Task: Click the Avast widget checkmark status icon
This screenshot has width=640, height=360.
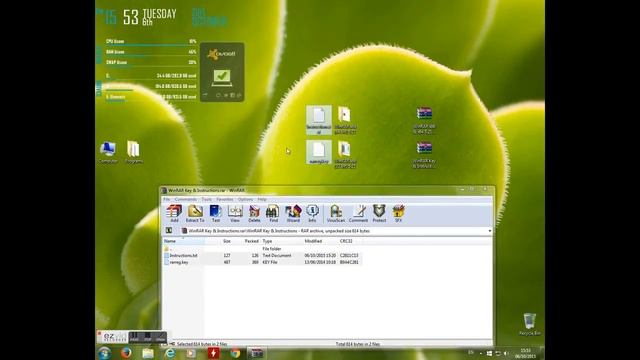Action: (x=222, y=77)
